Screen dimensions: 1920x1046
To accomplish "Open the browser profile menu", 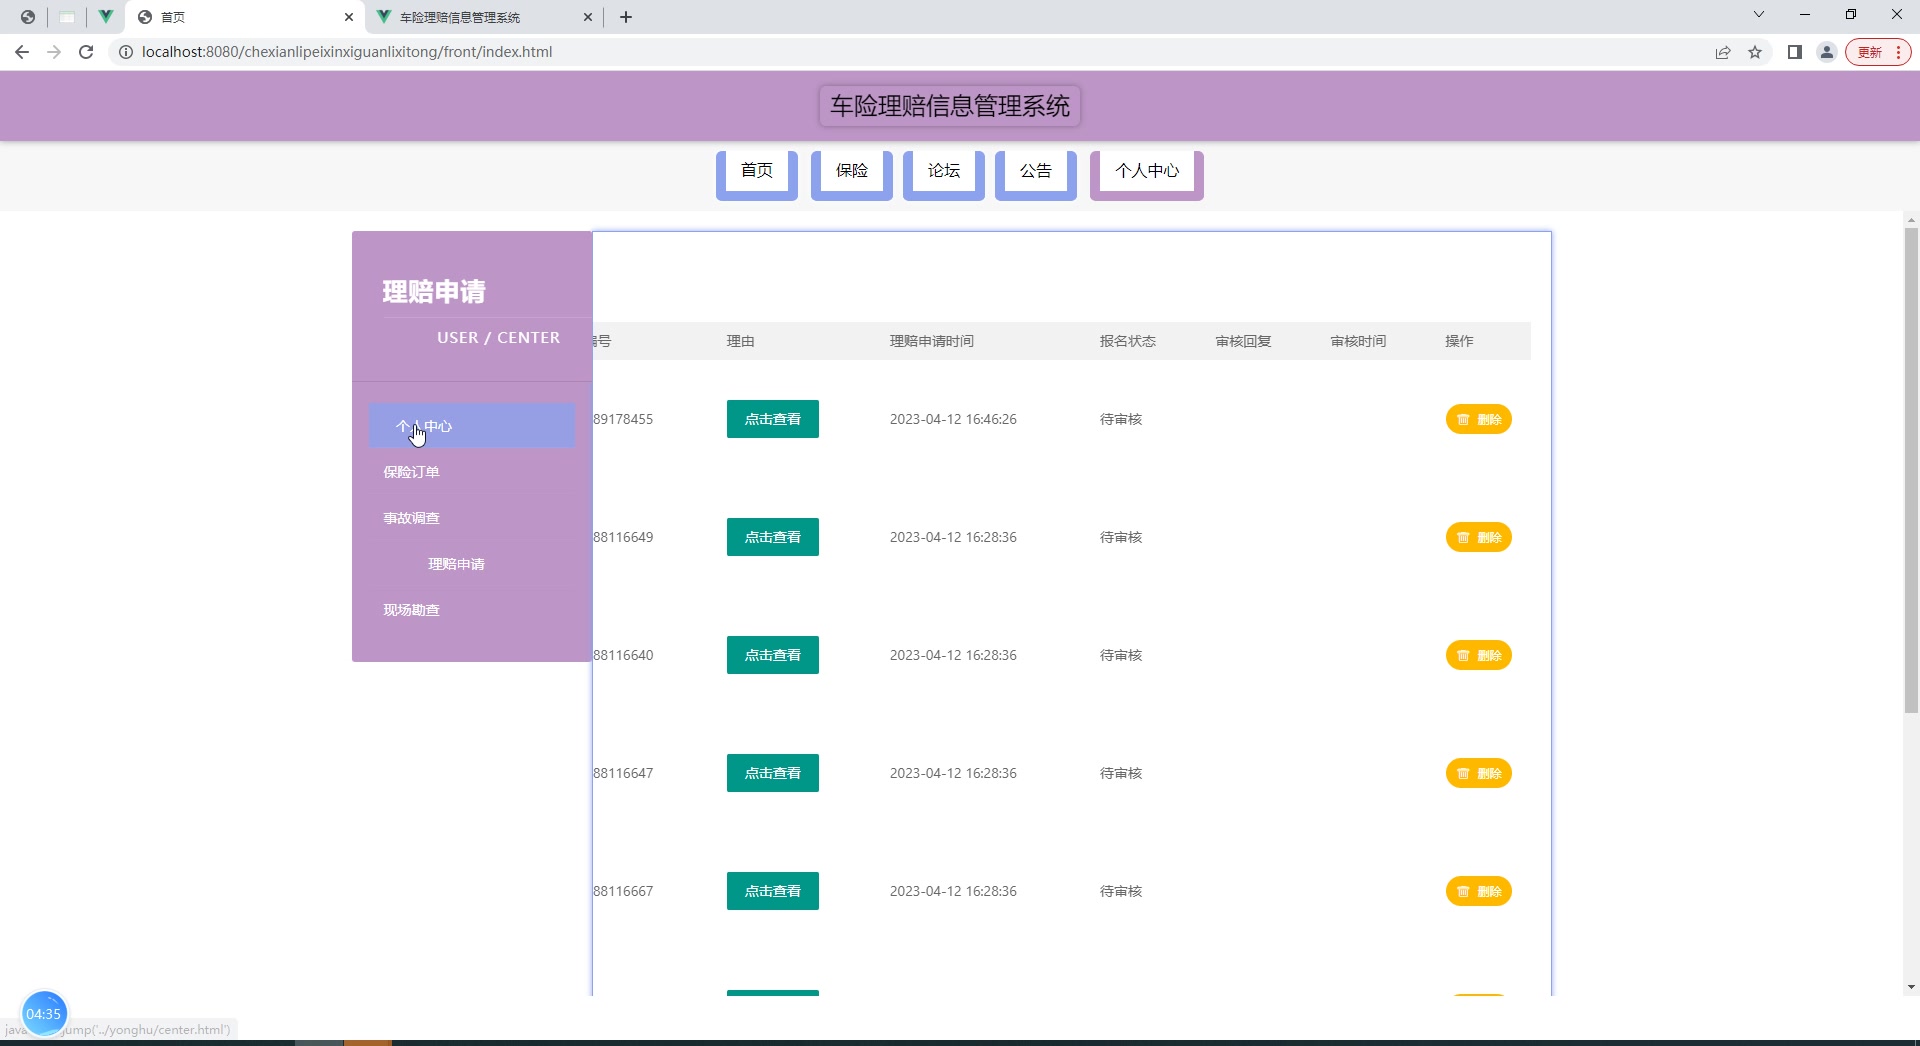I will [1827, 52].
